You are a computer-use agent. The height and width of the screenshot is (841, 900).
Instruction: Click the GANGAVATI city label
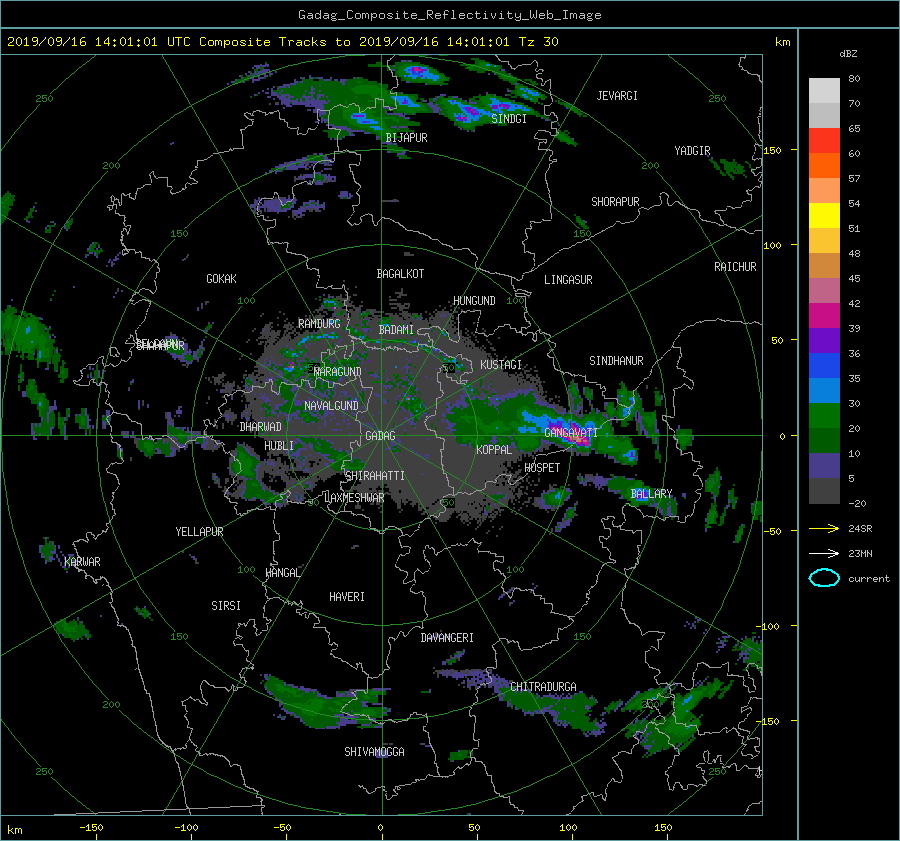(571, 433)
